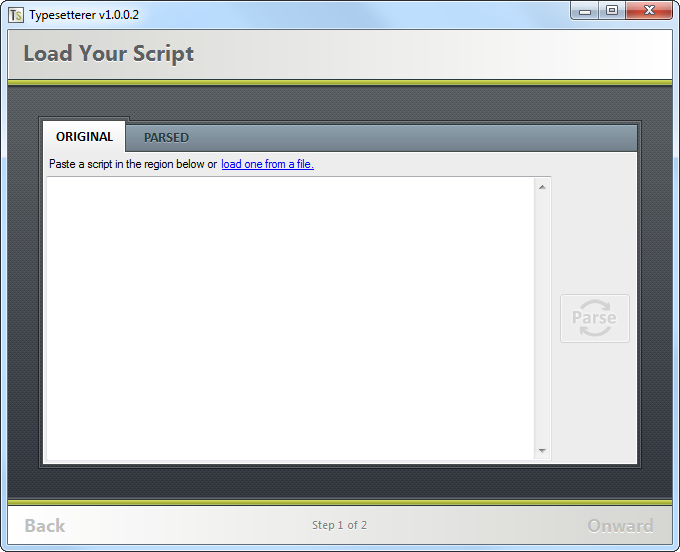This screenshot has height=552, width=680.
Task: Minimize the Typesetterer window
Action: tap(585, 11)
